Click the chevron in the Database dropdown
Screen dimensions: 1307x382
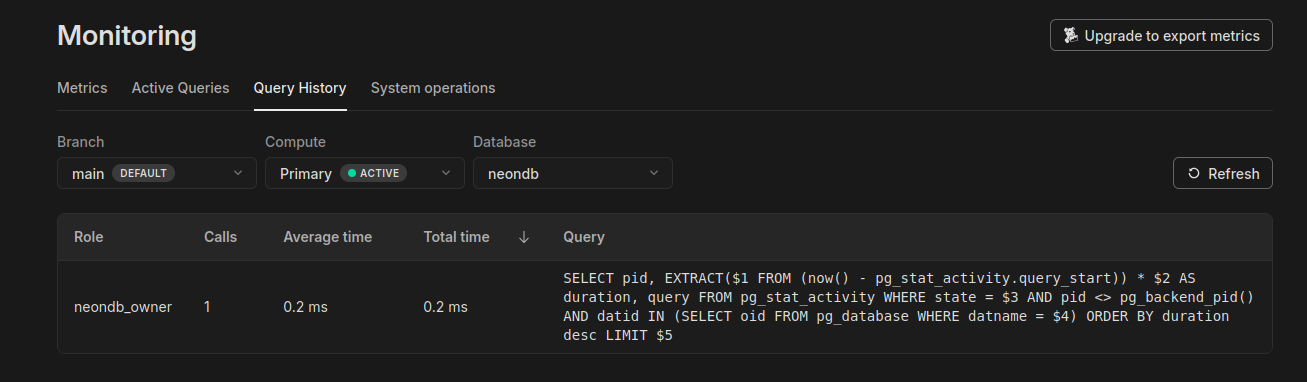(x=654, y=173)
